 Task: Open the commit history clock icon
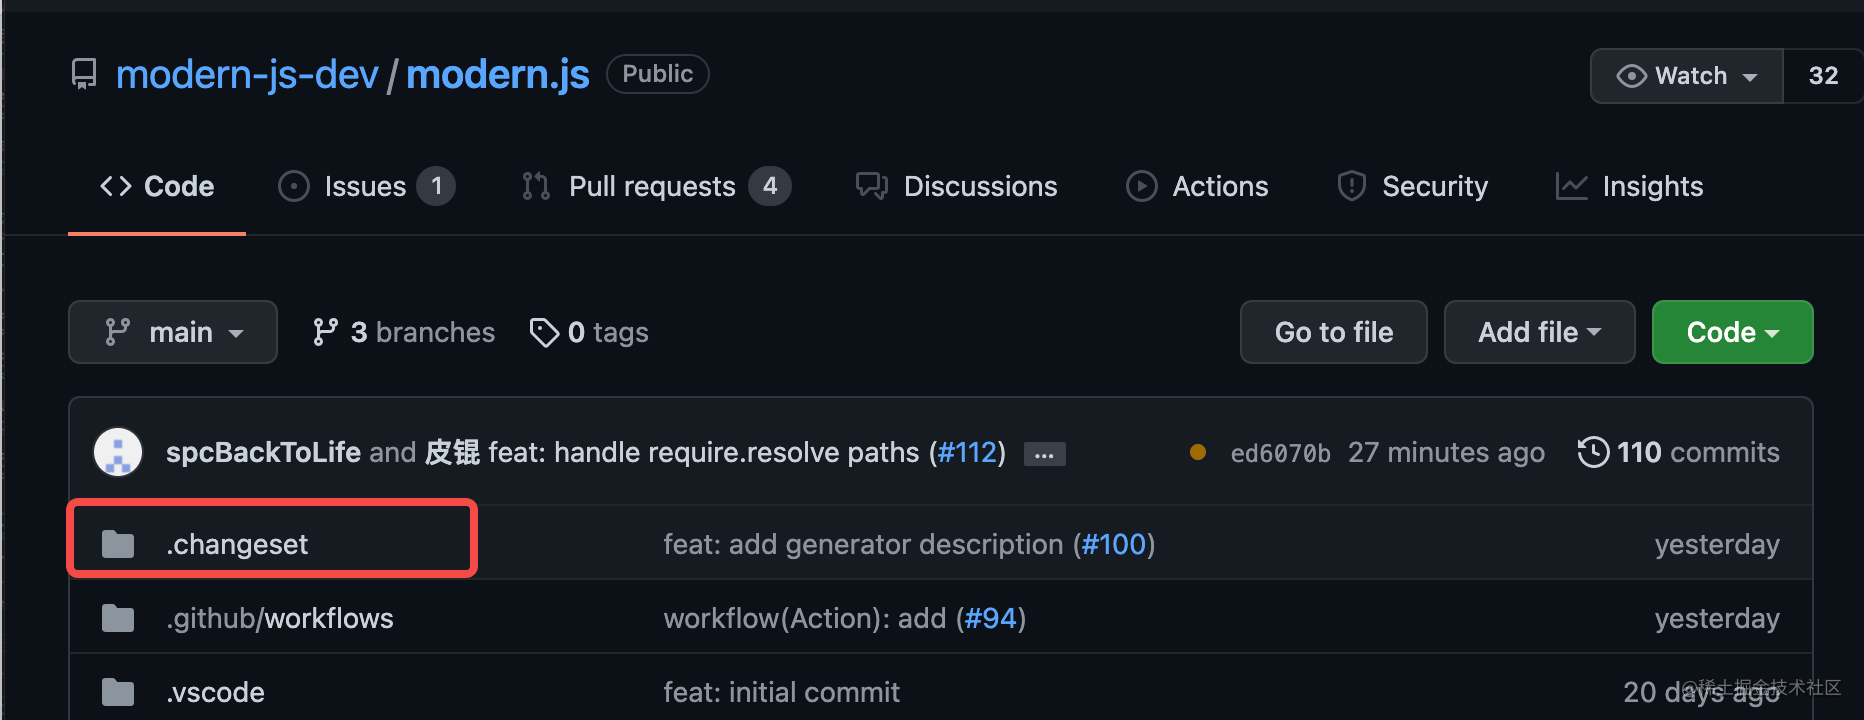point(1593,452)
